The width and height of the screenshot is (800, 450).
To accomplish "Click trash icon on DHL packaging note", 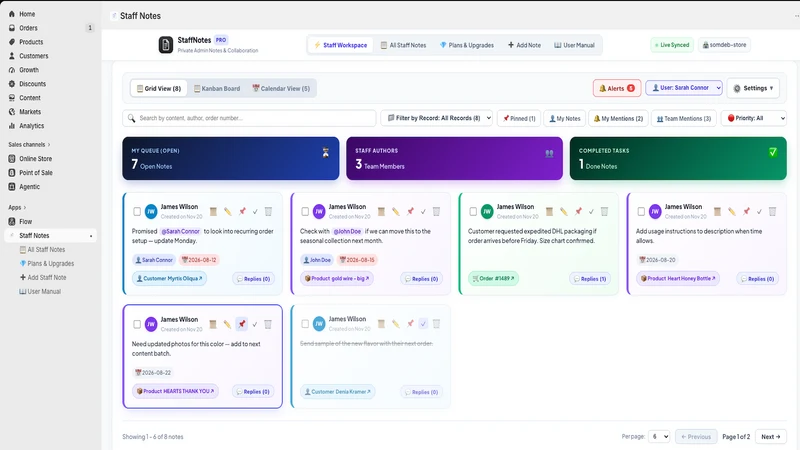I will coord(604,211).
